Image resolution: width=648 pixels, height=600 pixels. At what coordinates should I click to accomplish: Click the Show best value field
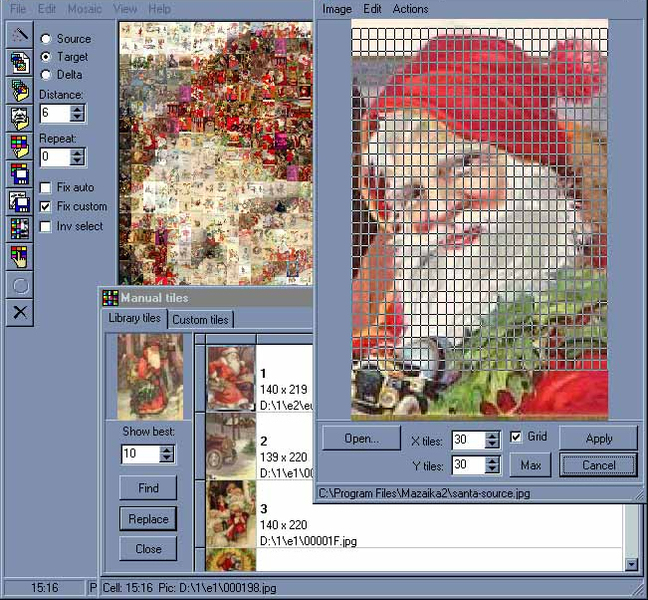coord(141,454)
